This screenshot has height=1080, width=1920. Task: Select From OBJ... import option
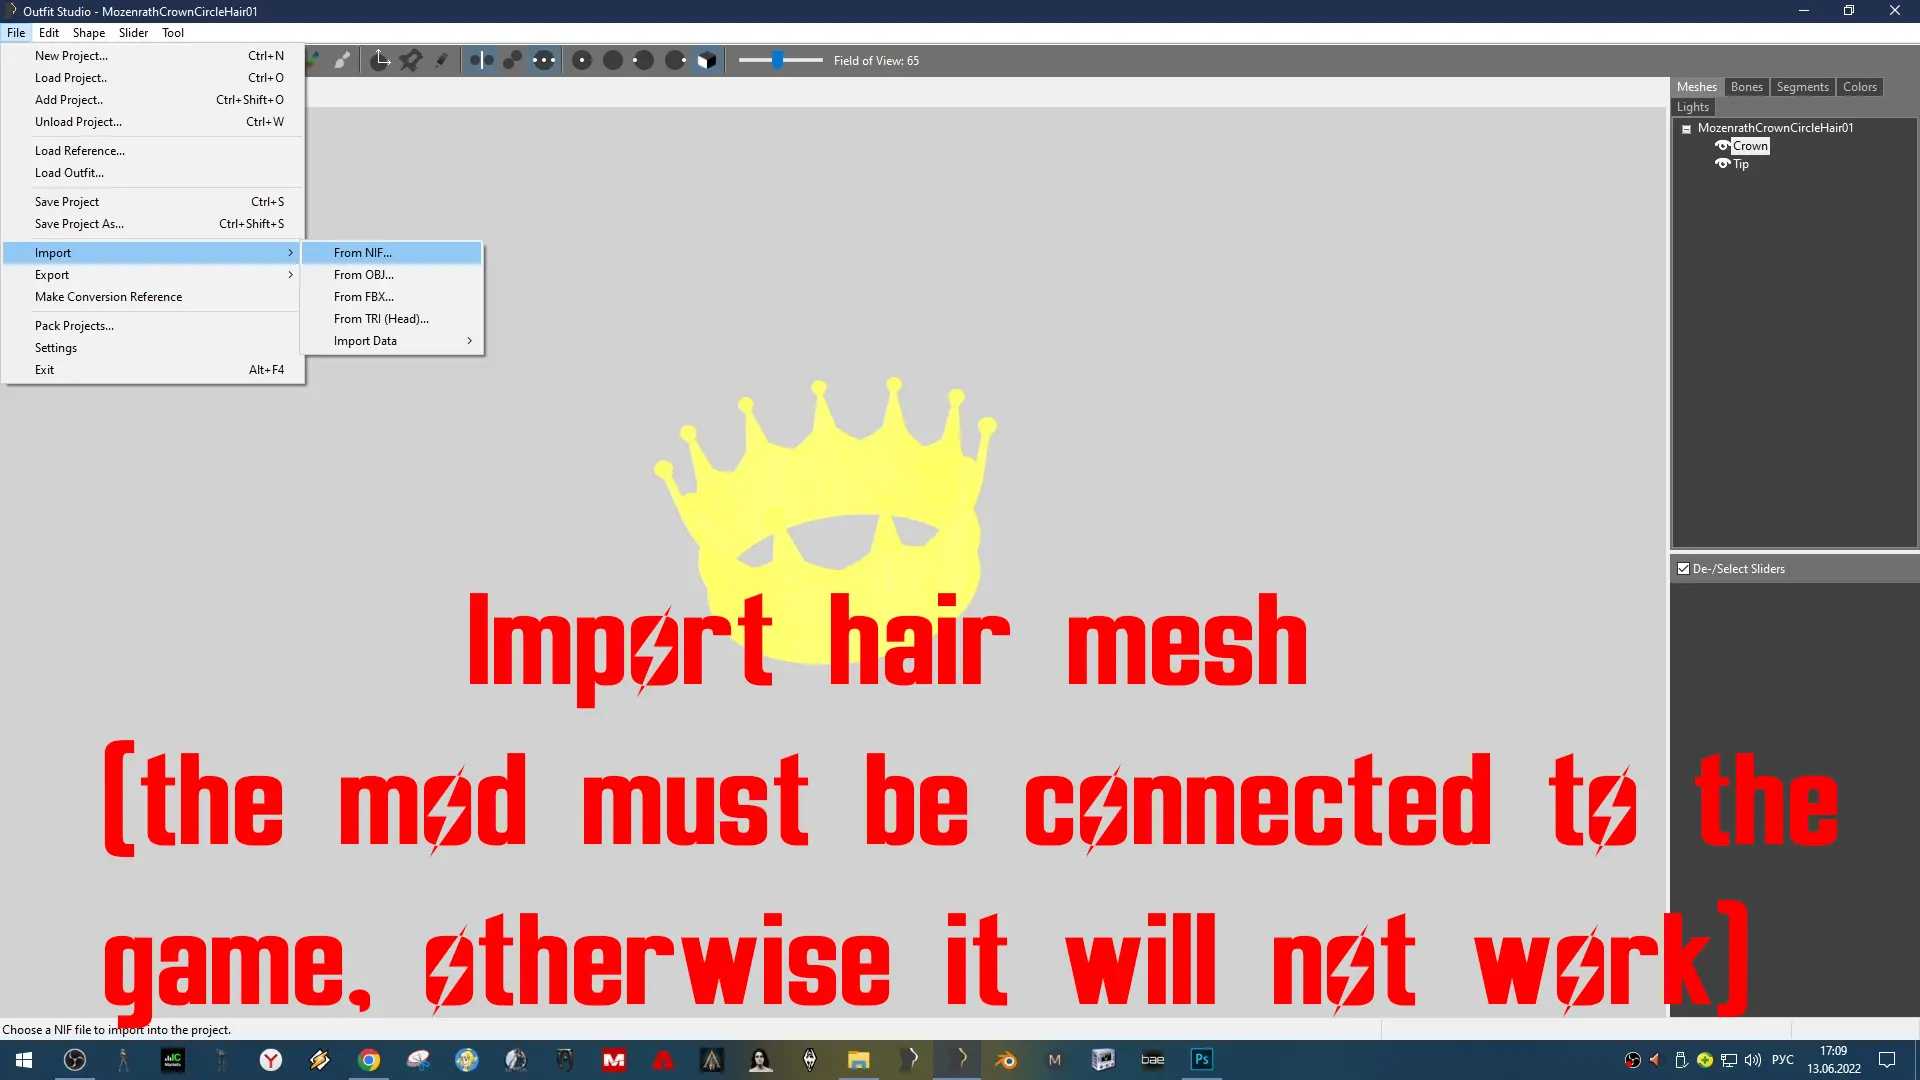coord(392,275)
